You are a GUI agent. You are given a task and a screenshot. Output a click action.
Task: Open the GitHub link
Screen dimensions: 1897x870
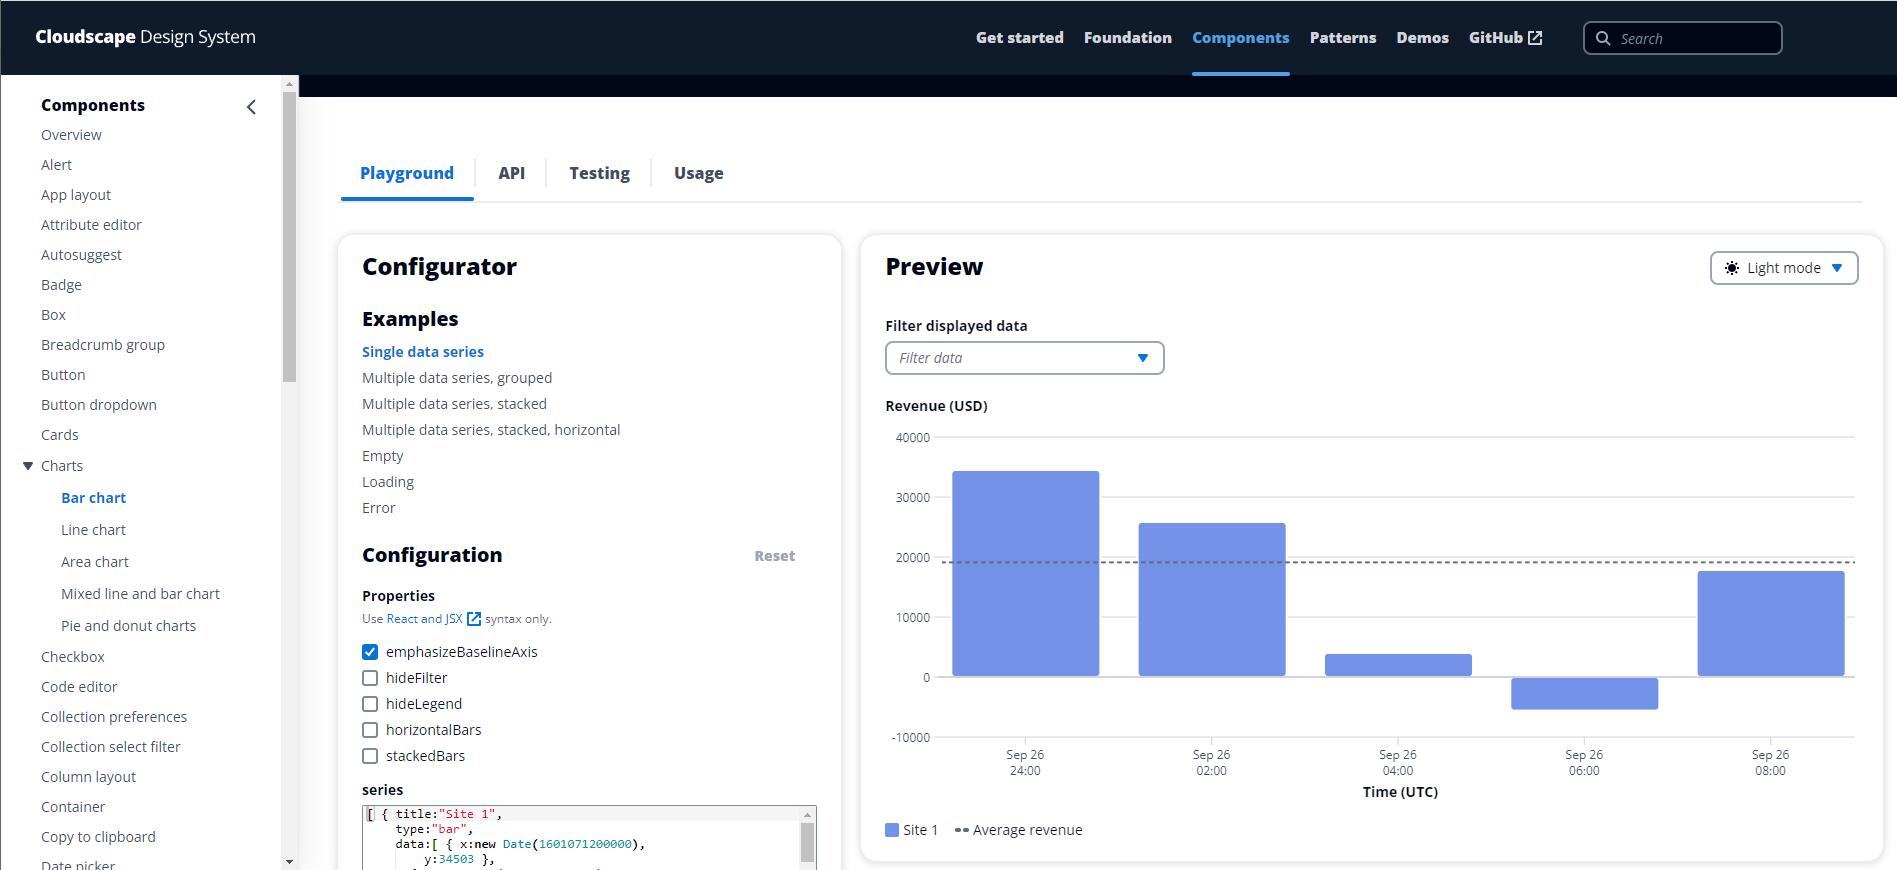pyautogui.click(x=1505, y=38)
